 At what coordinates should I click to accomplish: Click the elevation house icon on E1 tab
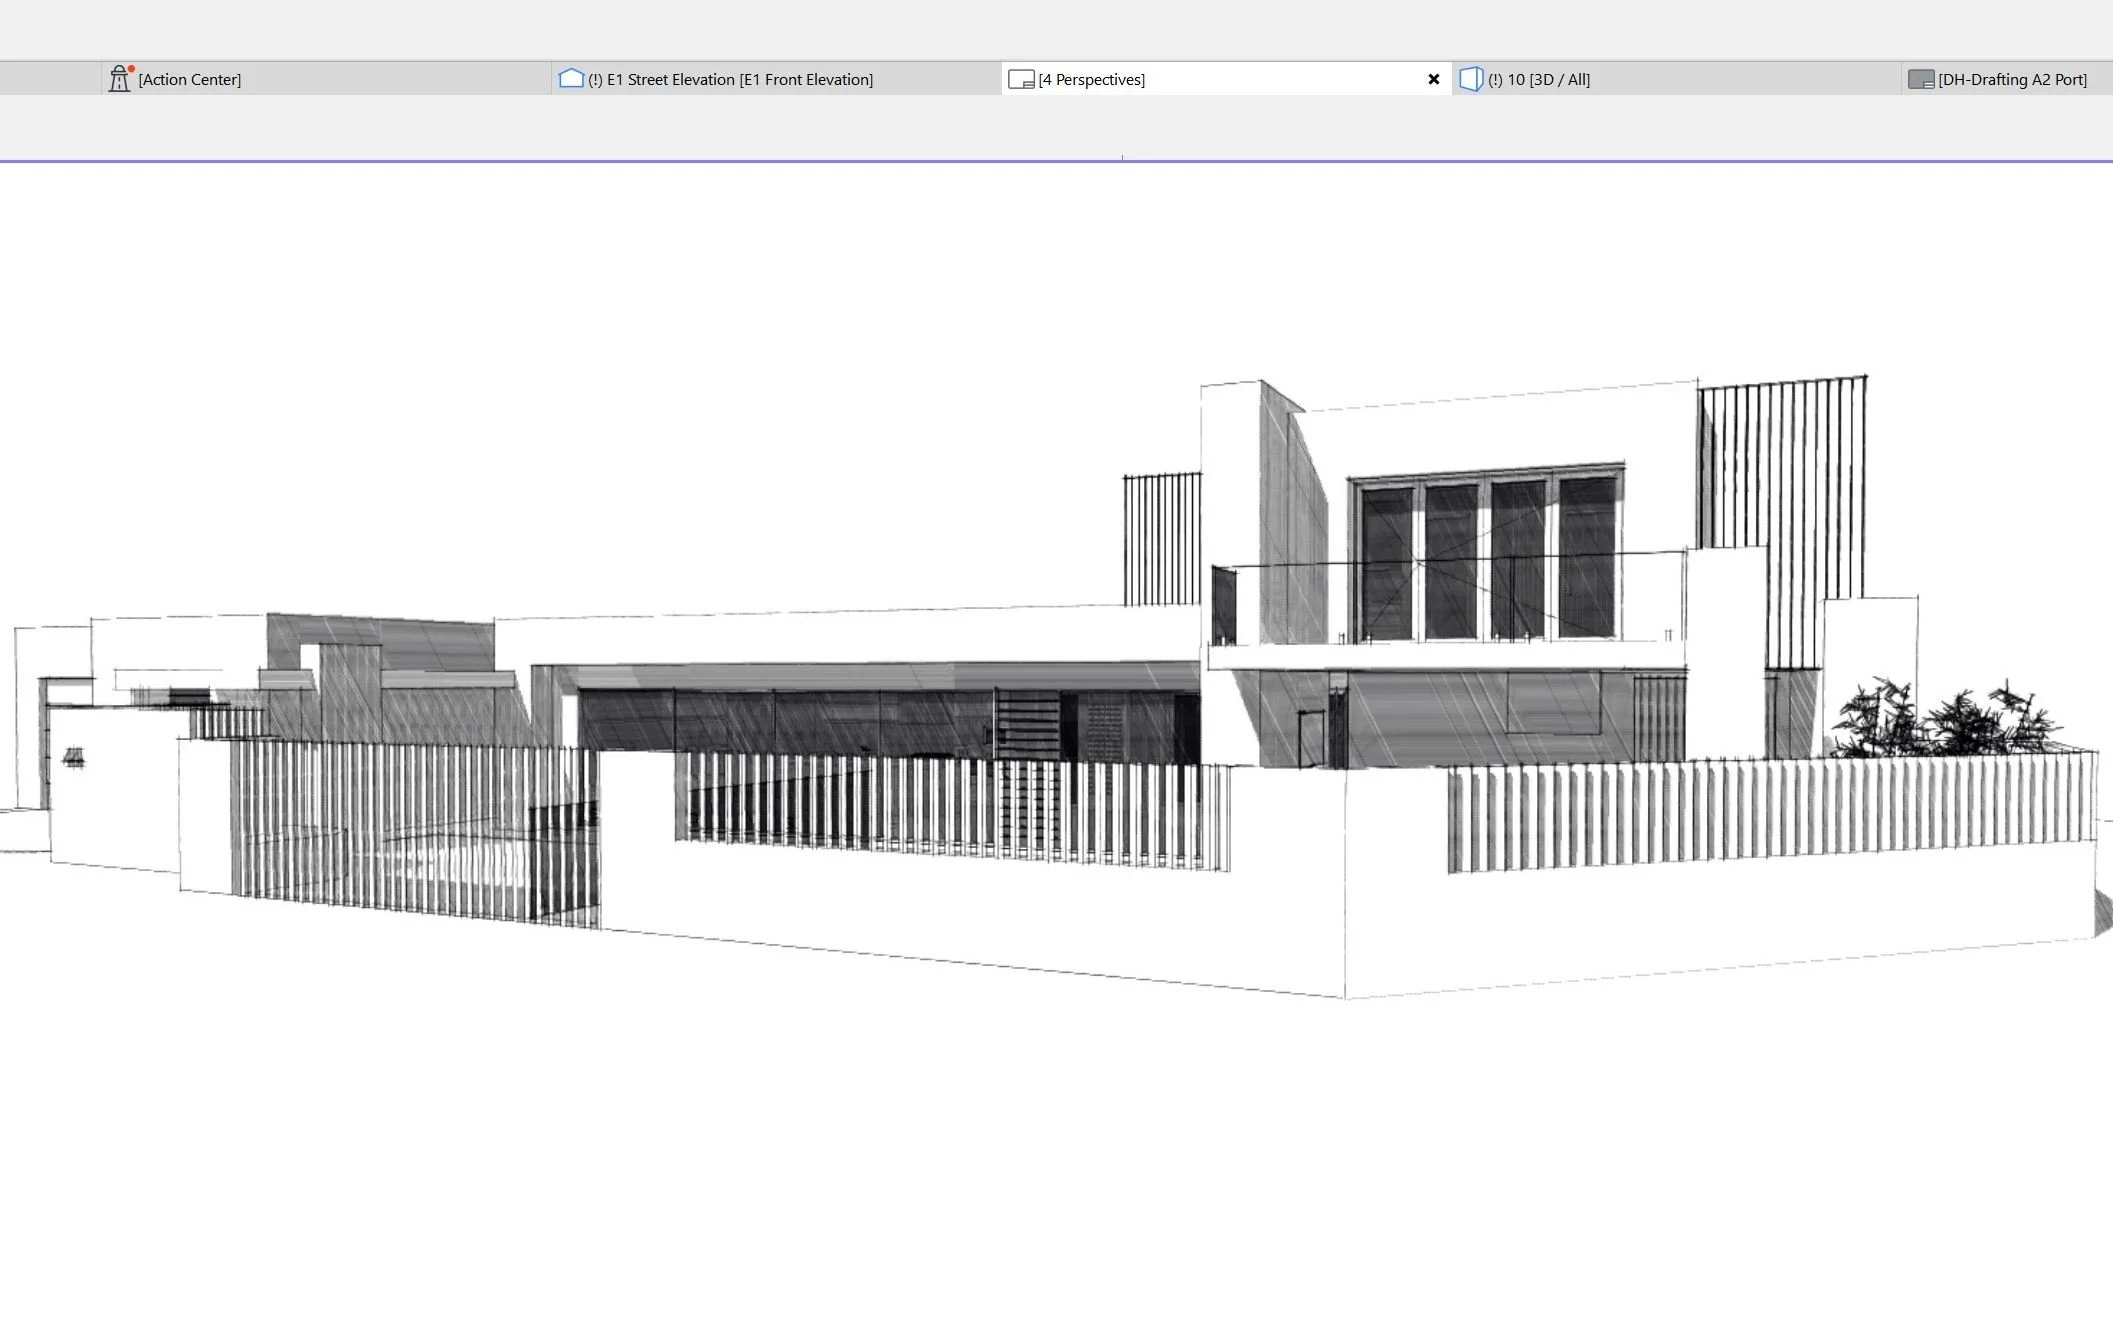pyautogui.click(x=571, y=79)
